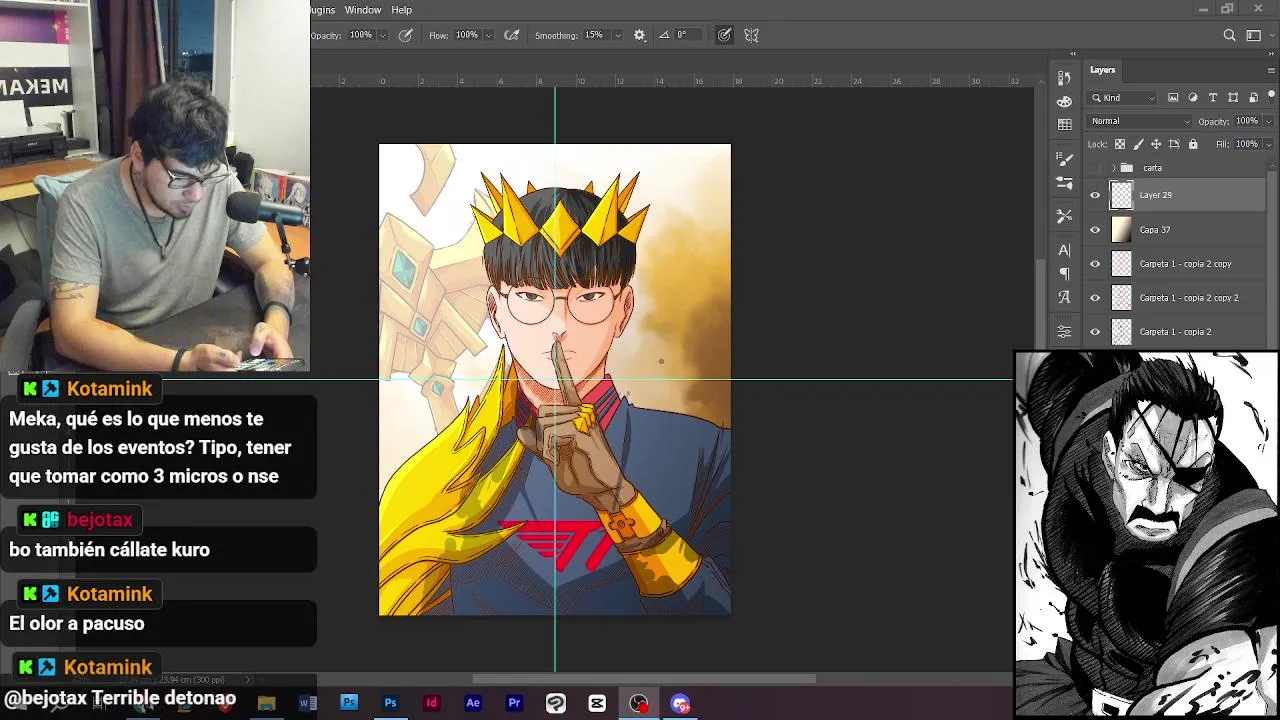This screenshot has width=1280, height=720.
Task: Open OBS Studio from the taskbar
Action: [x=638, y=703]
